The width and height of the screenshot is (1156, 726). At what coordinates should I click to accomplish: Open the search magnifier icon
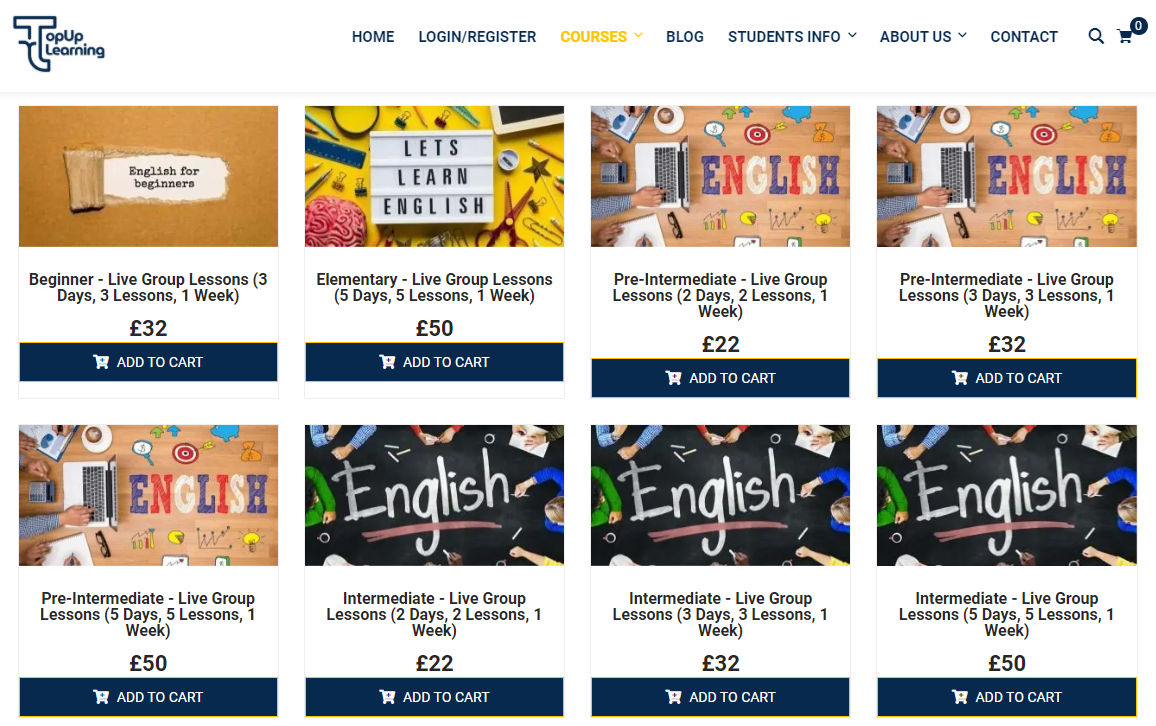click(x=1096, y=36)
